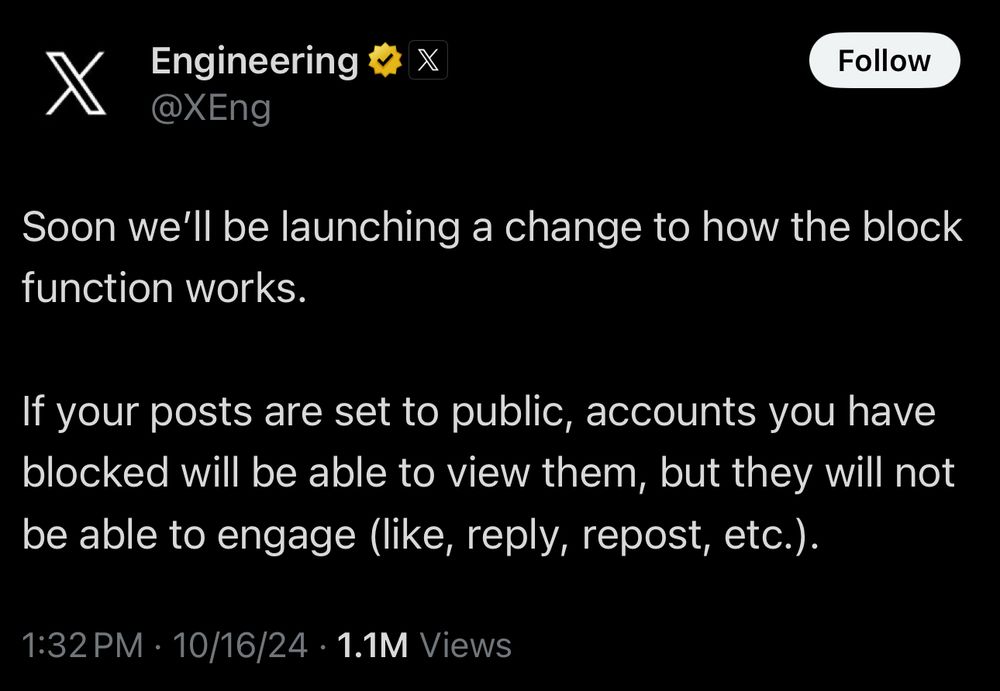Click the 1:32 PM timestamp
The image size is (1000, 691).
tap(82, 646)
